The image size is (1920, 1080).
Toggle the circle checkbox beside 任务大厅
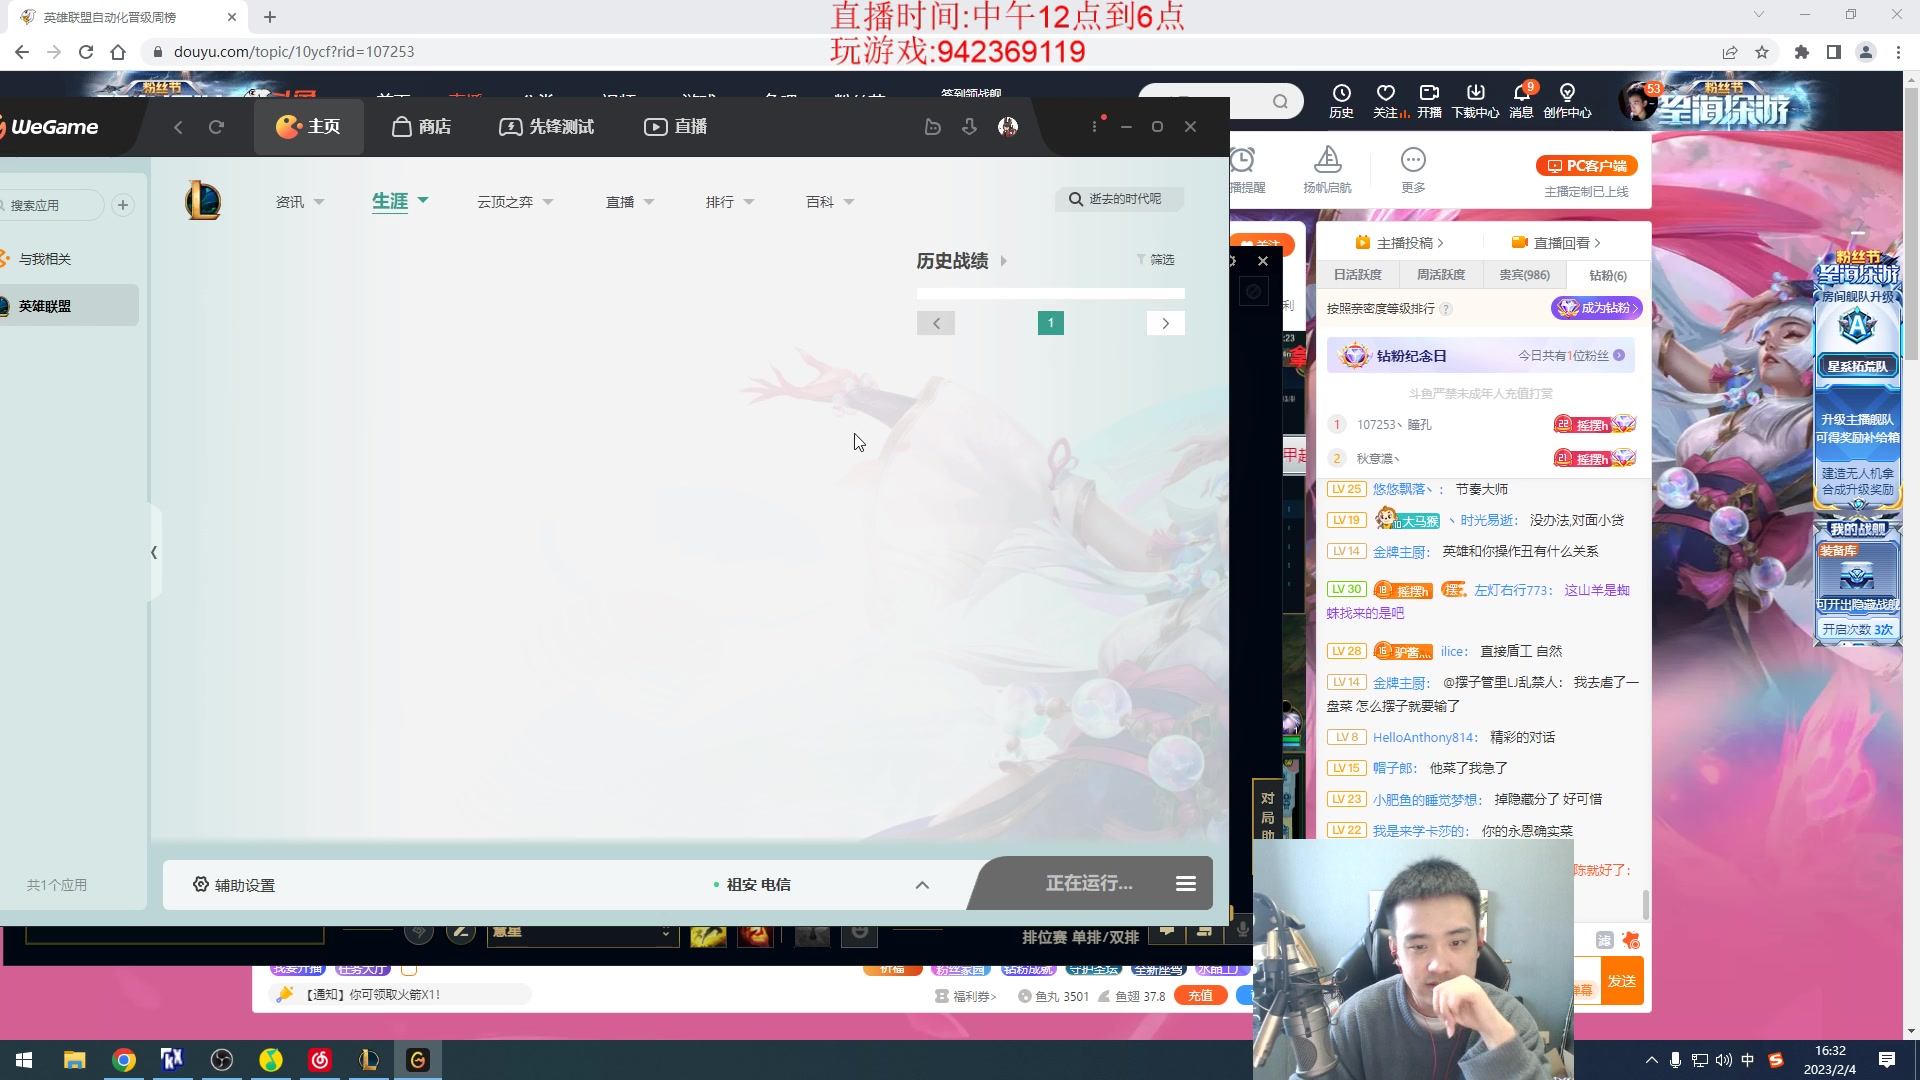click(409, 968)
